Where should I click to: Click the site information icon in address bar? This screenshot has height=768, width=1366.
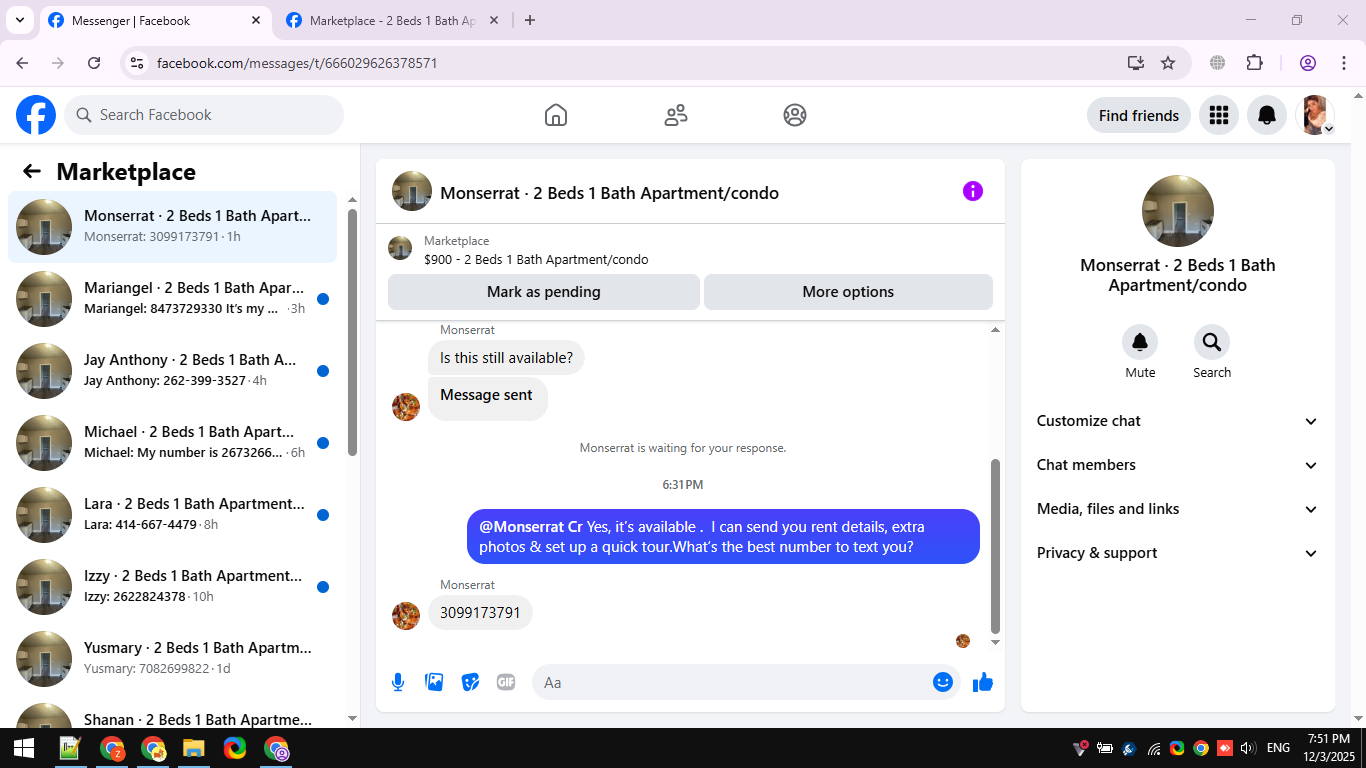(x=138, y=63)
